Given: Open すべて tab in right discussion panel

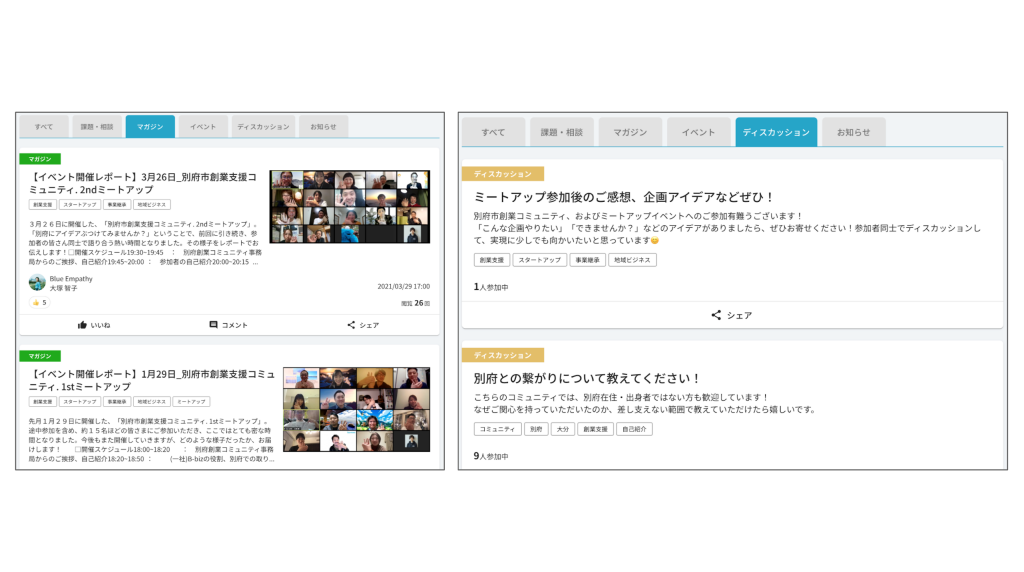Looking at the screenshot, I should tap(493, 132).
